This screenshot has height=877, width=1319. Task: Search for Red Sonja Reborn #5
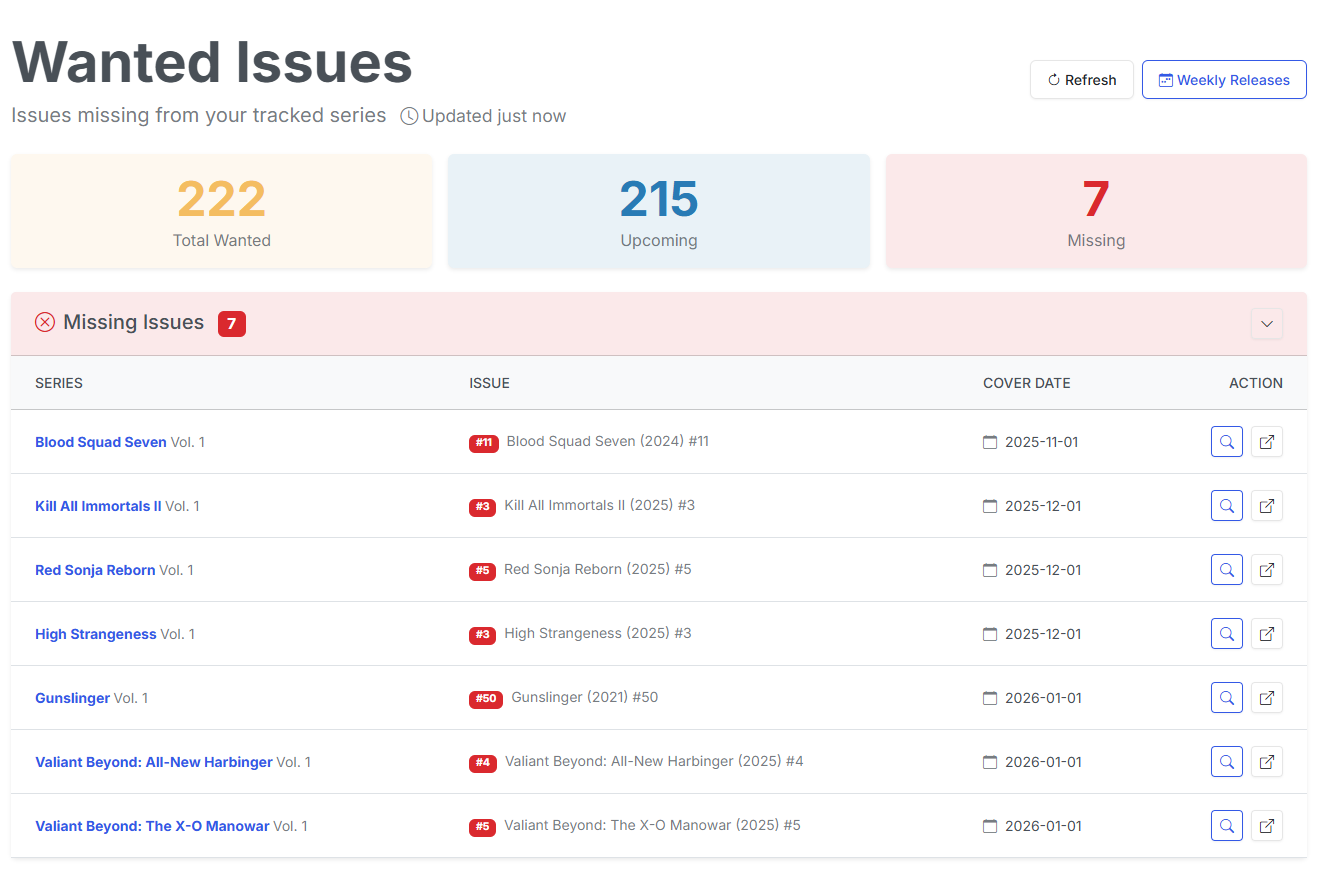1226,570
